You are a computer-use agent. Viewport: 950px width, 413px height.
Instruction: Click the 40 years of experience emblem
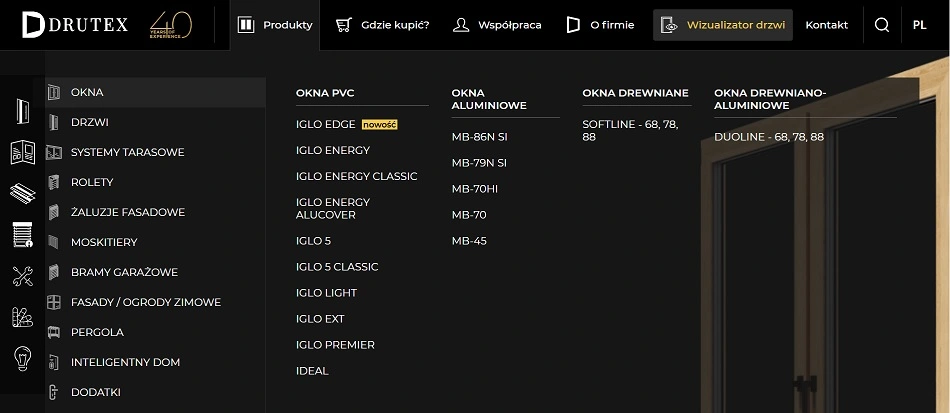coord(171,25)
